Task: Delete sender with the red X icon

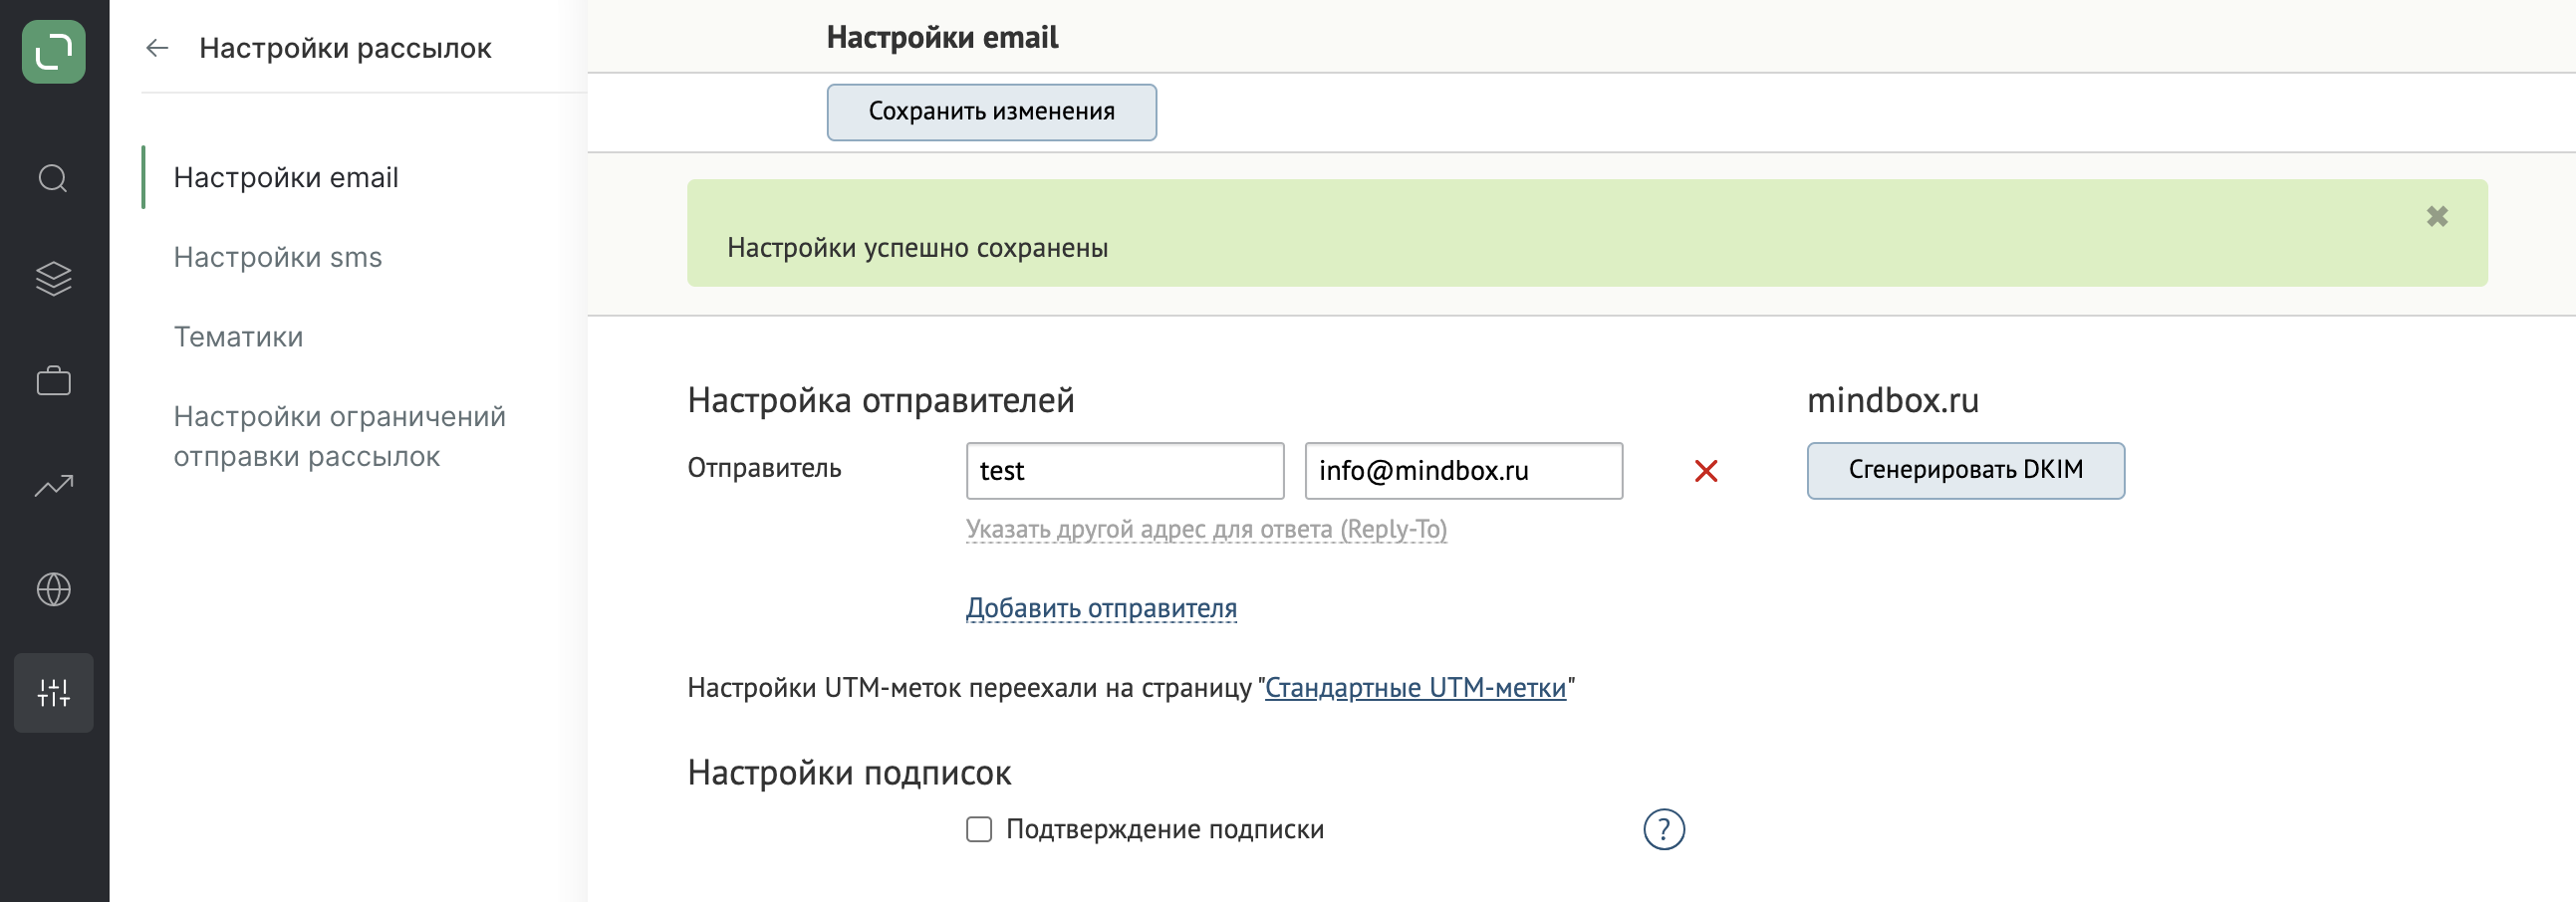Action: pos(1706,471)
